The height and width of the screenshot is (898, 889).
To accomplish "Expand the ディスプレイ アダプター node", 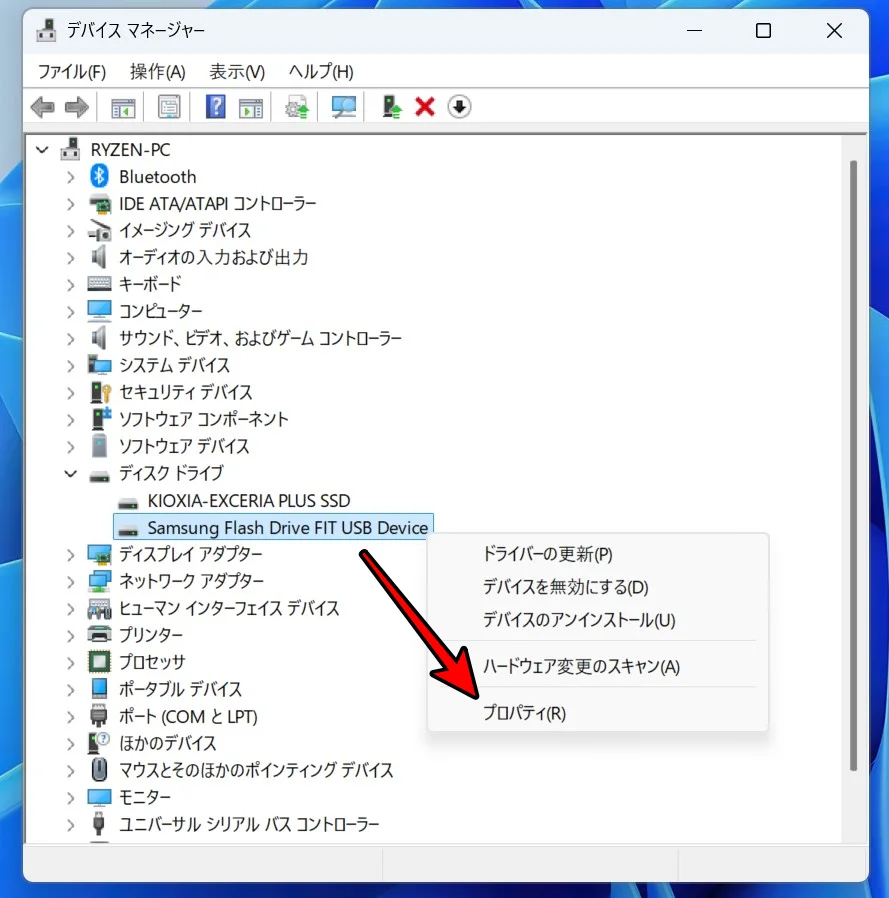I will pos(70,554).
